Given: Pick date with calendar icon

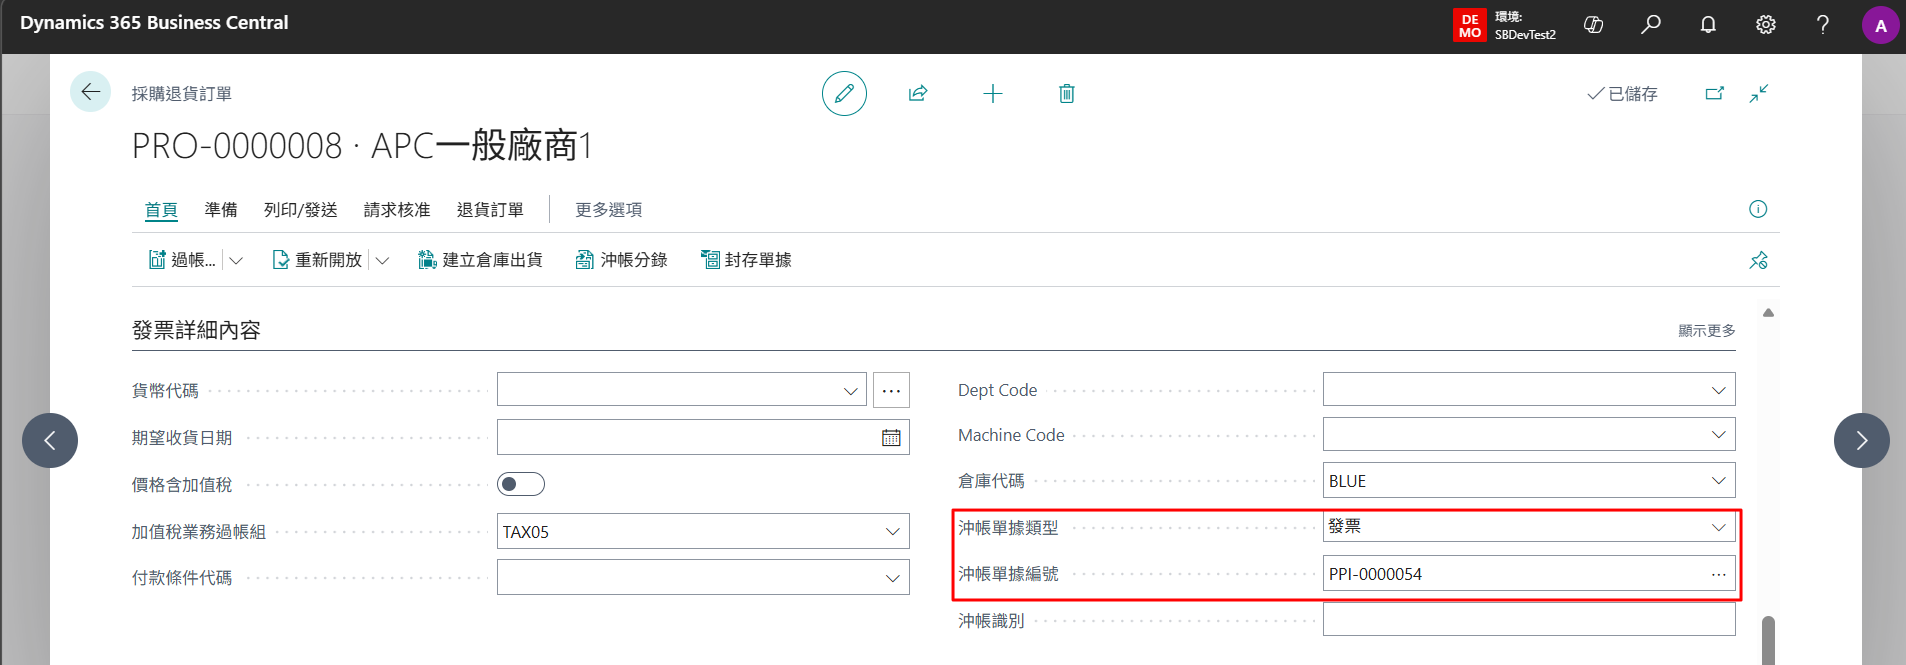Looking at the screenshot, I should (x=891, y=437).
